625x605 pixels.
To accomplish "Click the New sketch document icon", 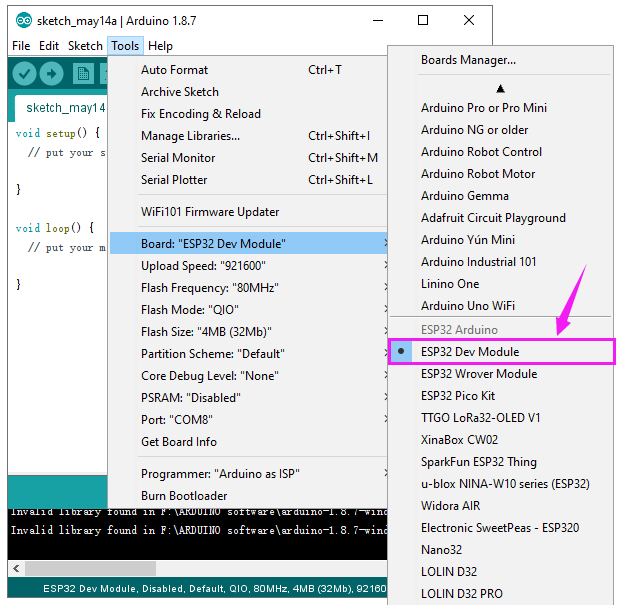I will pos(83,74).
